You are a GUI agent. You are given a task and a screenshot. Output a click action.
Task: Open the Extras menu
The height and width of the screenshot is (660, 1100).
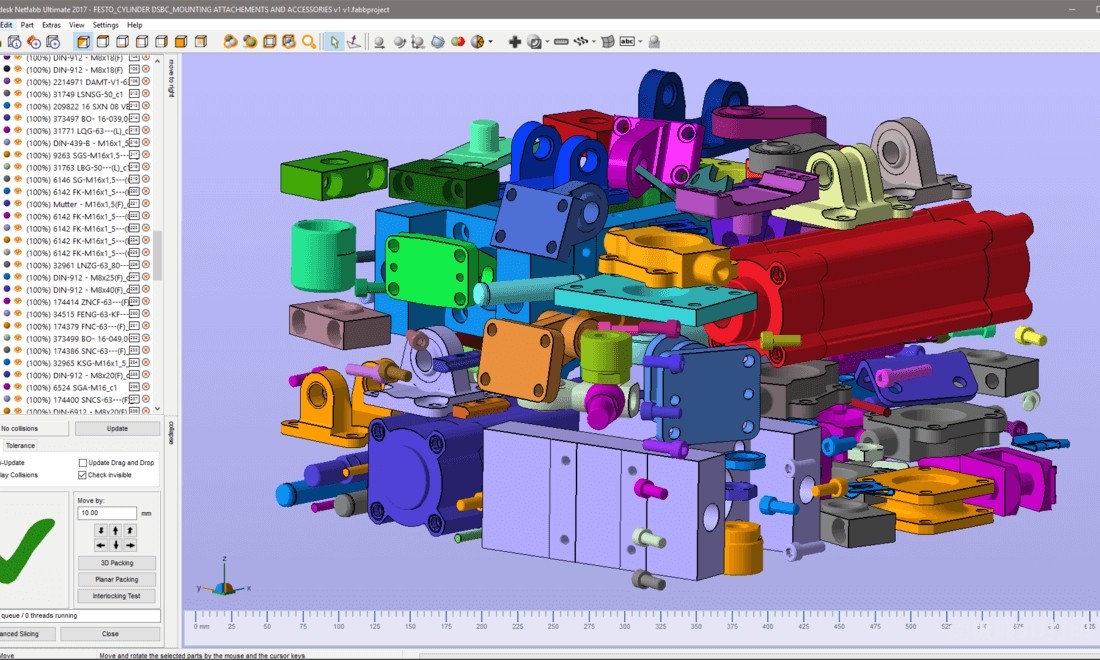51,25
